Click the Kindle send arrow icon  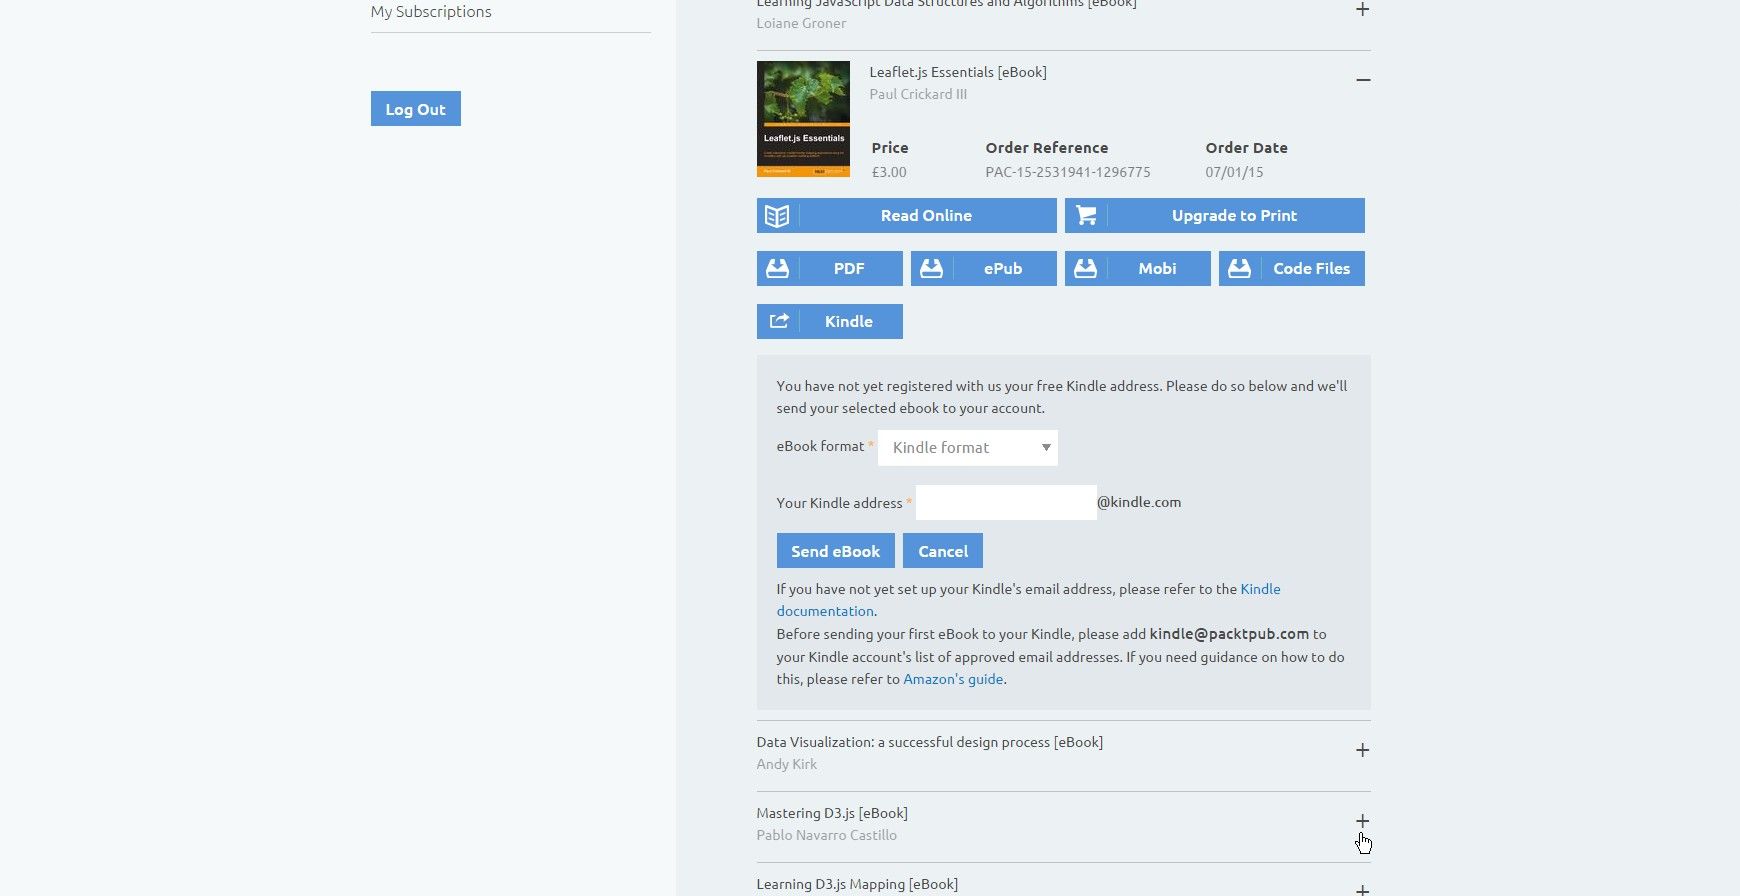778,321
